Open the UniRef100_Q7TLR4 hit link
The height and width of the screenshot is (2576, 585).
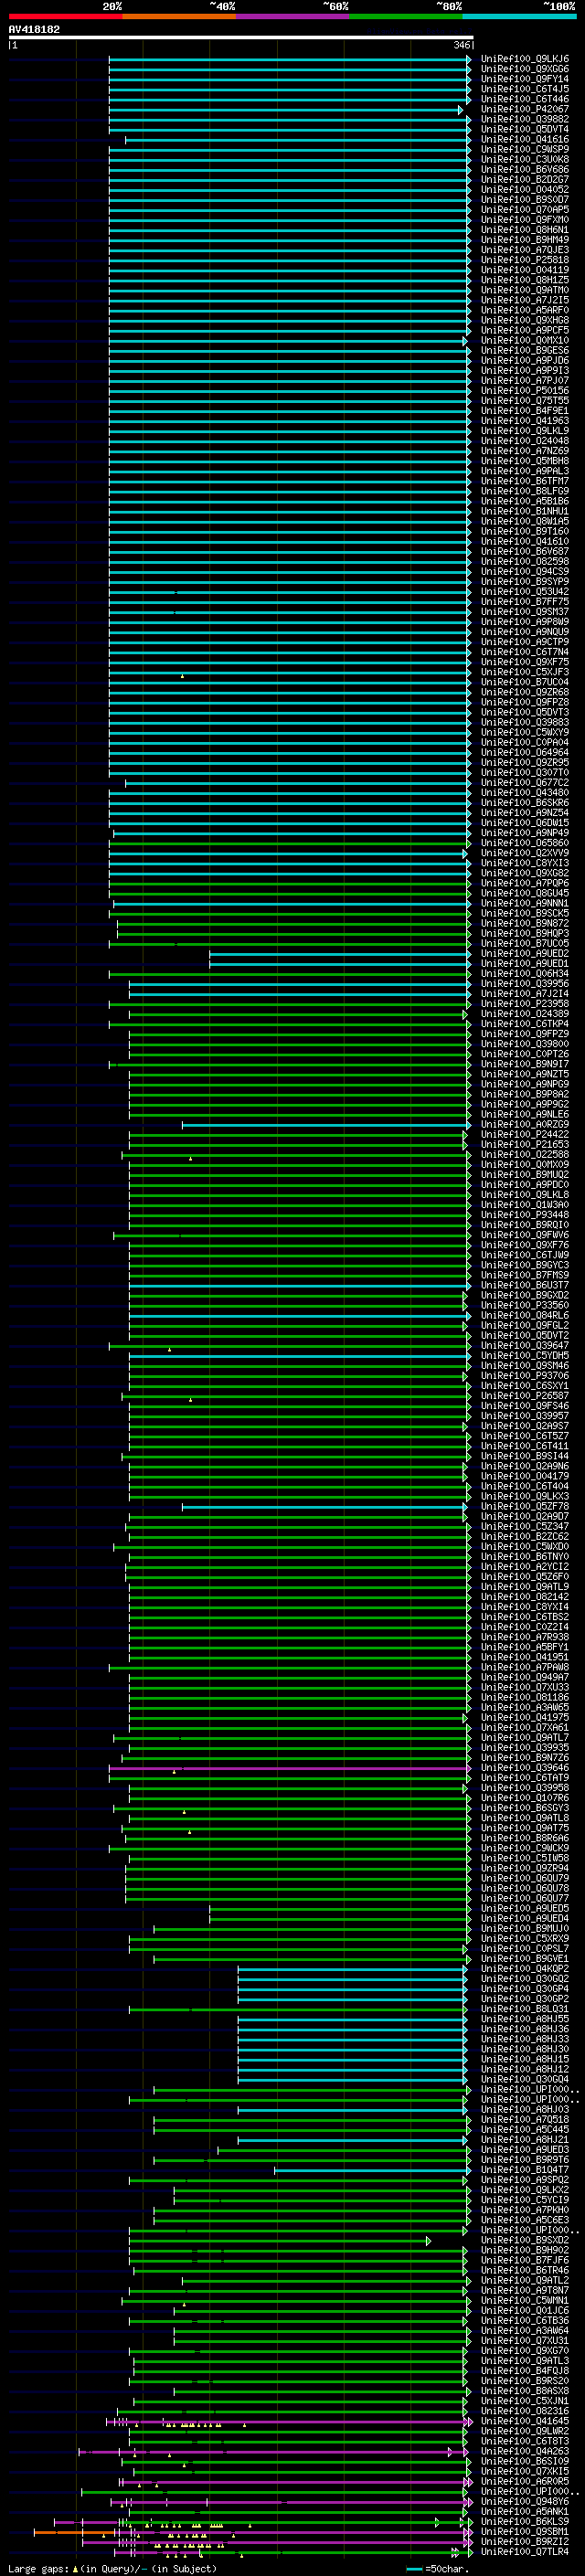coord(525,2552)
